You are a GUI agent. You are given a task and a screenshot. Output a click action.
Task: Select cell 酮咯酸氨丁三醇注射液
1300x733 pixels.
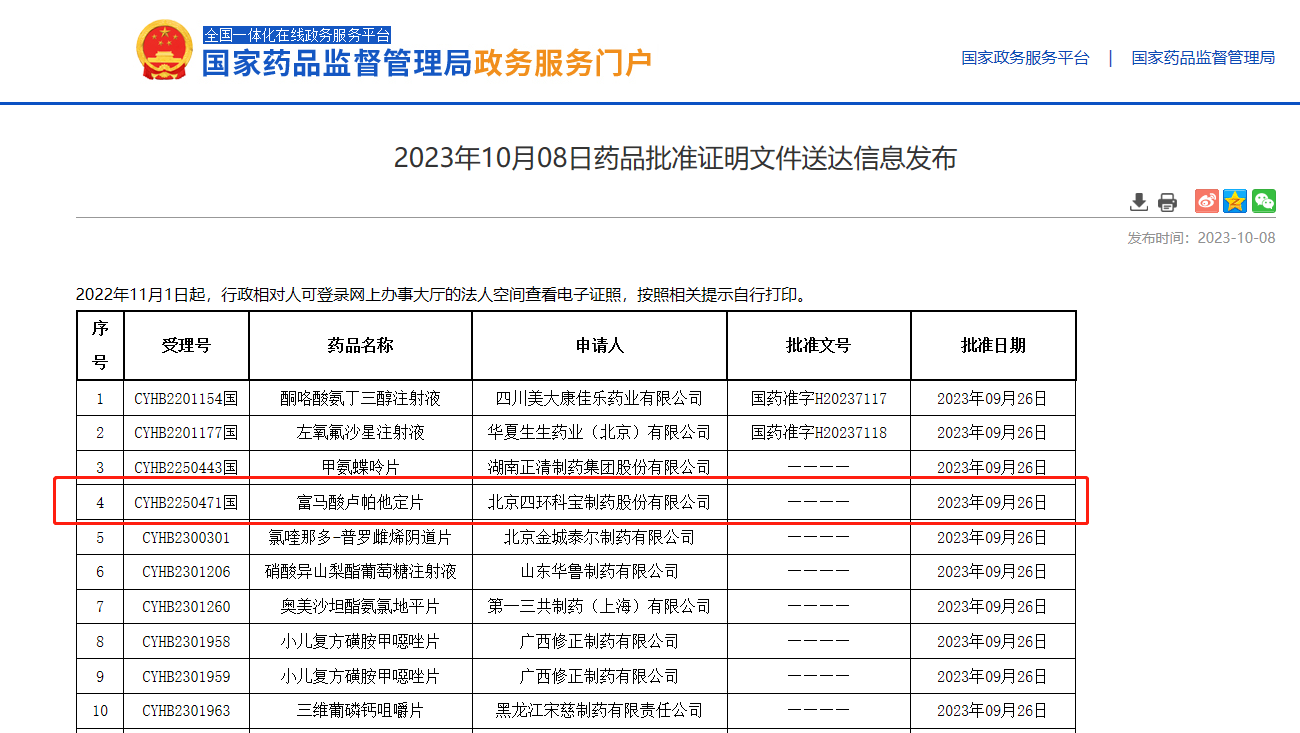(x=360, y=398)
